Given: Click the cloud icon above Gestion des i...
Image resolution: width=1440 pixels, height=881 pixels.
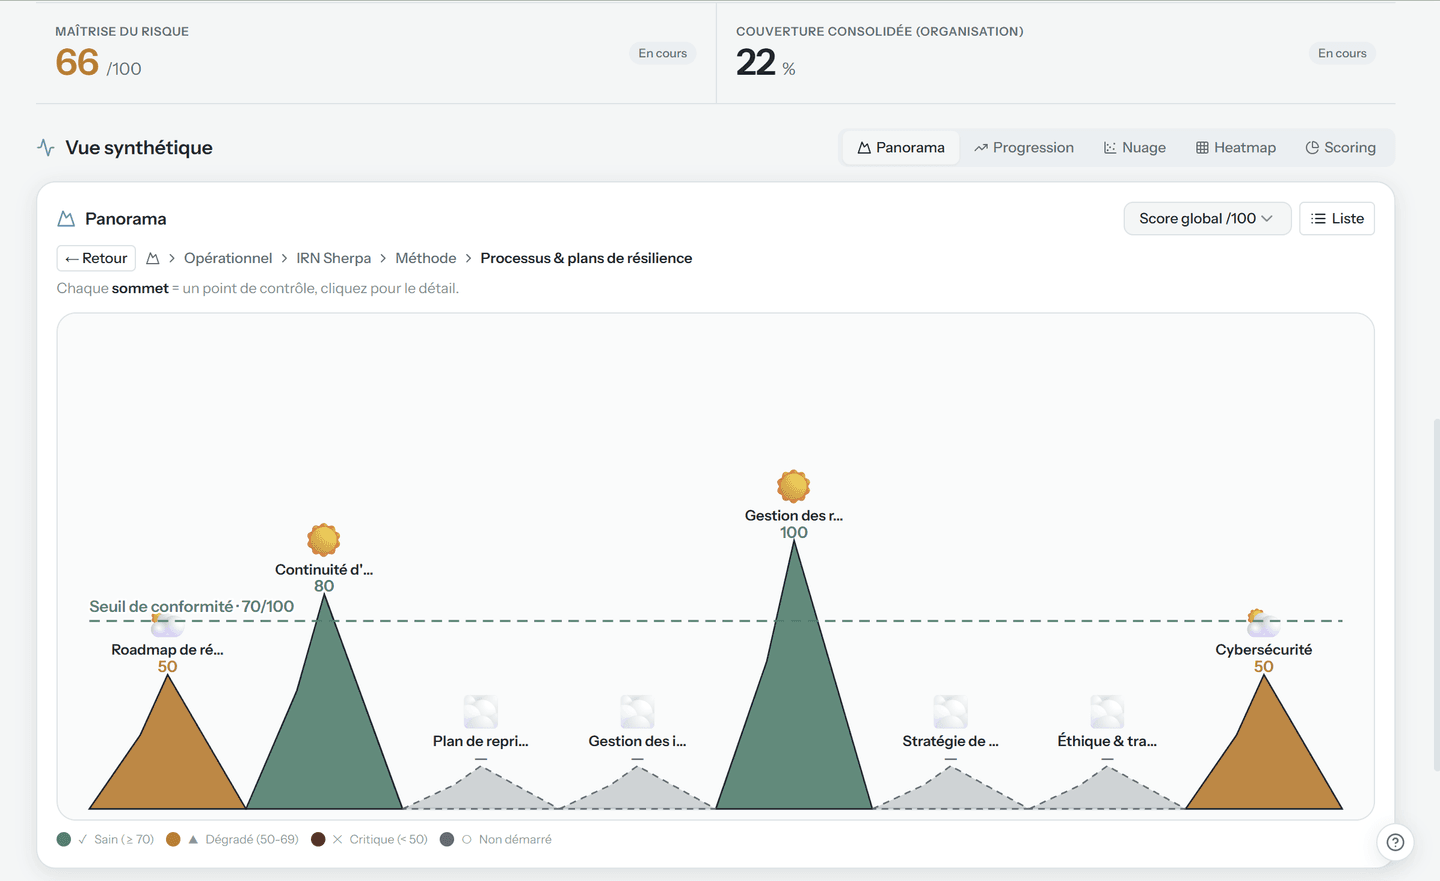Looking at the screenshot, I should point(637,712).
